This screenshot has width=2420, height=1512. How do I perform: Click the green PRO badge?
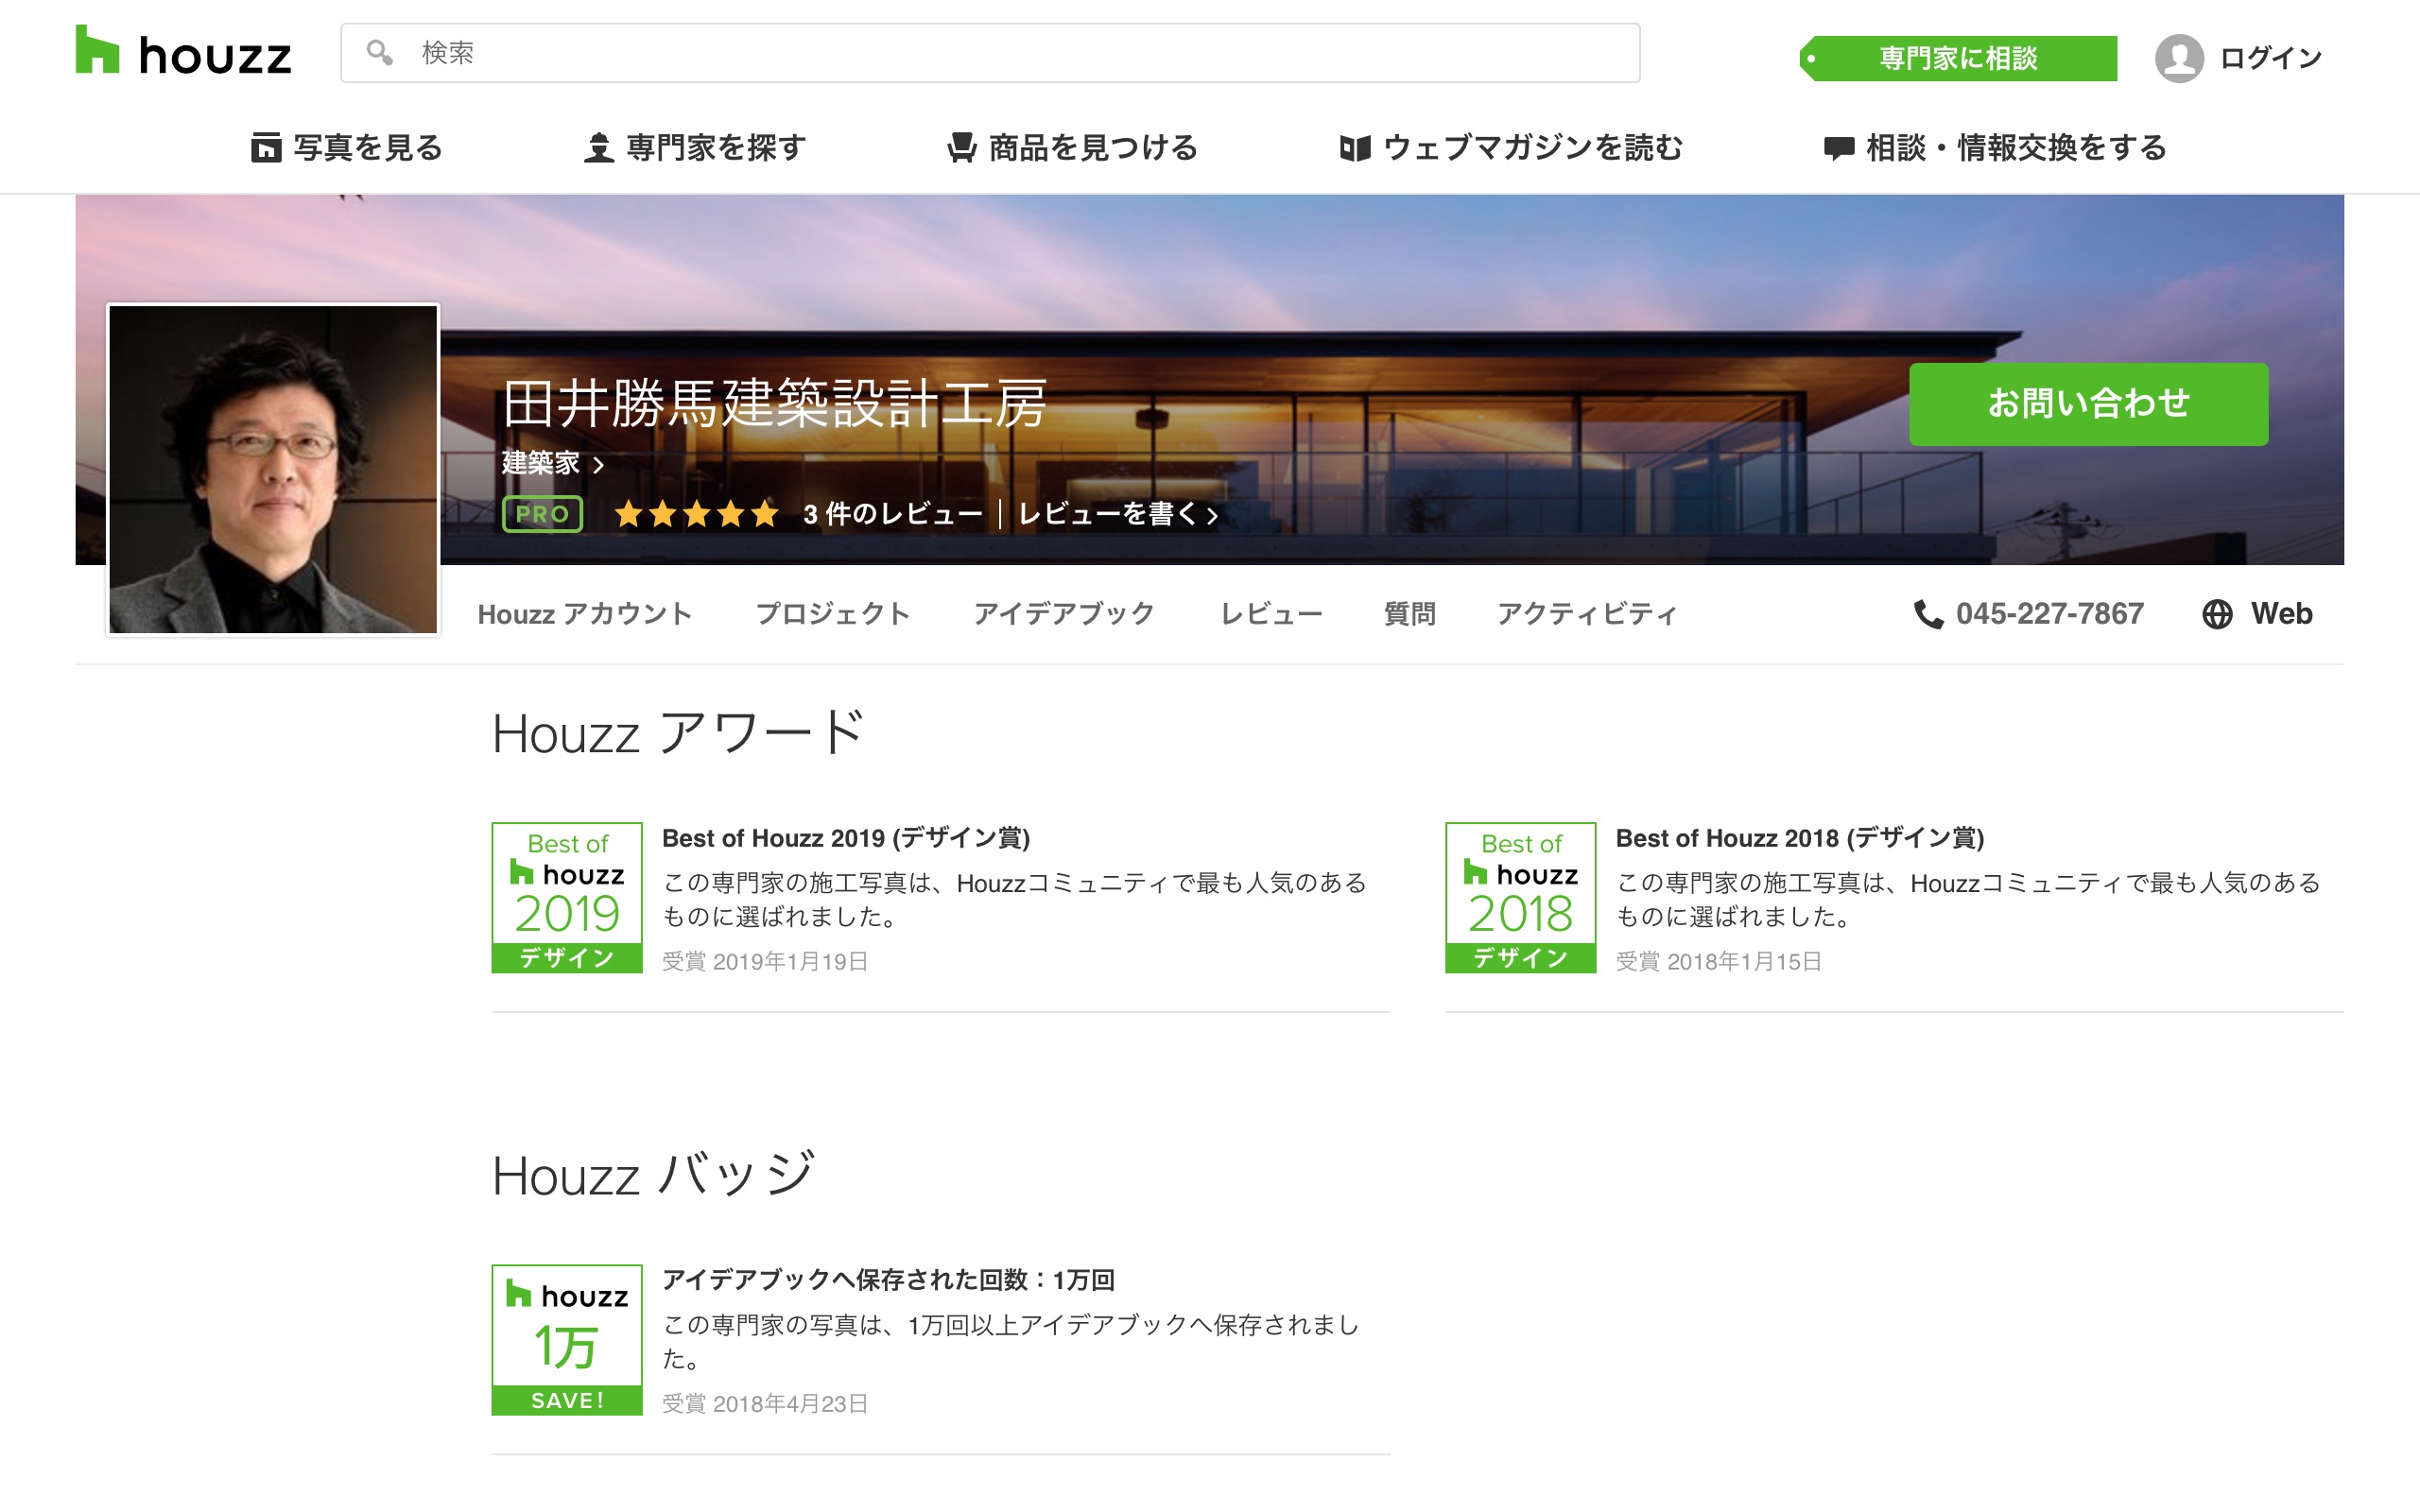click(x=542, y=514)
